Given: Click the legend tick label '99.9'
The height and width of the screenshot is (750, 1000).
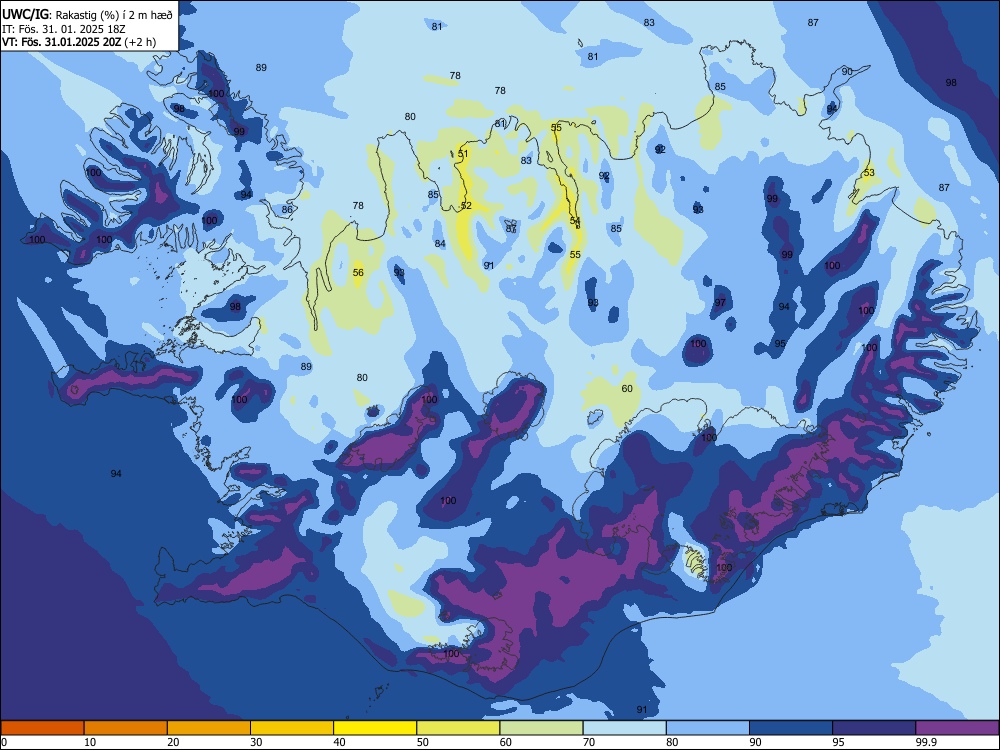Looking at the screenshot, I should [x=926, y=742].
